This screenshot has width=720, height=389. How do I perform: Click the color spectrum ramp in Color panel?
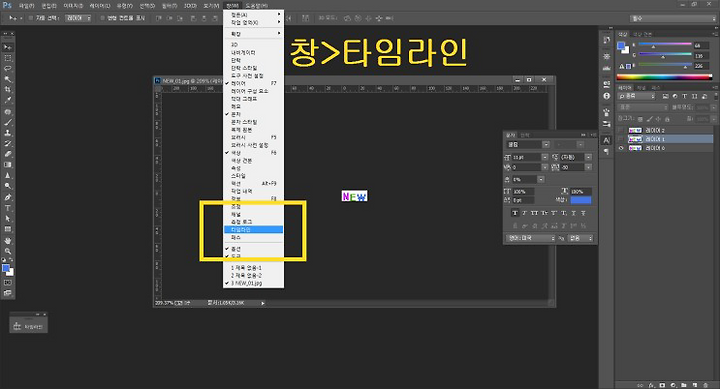pos(664,77)
